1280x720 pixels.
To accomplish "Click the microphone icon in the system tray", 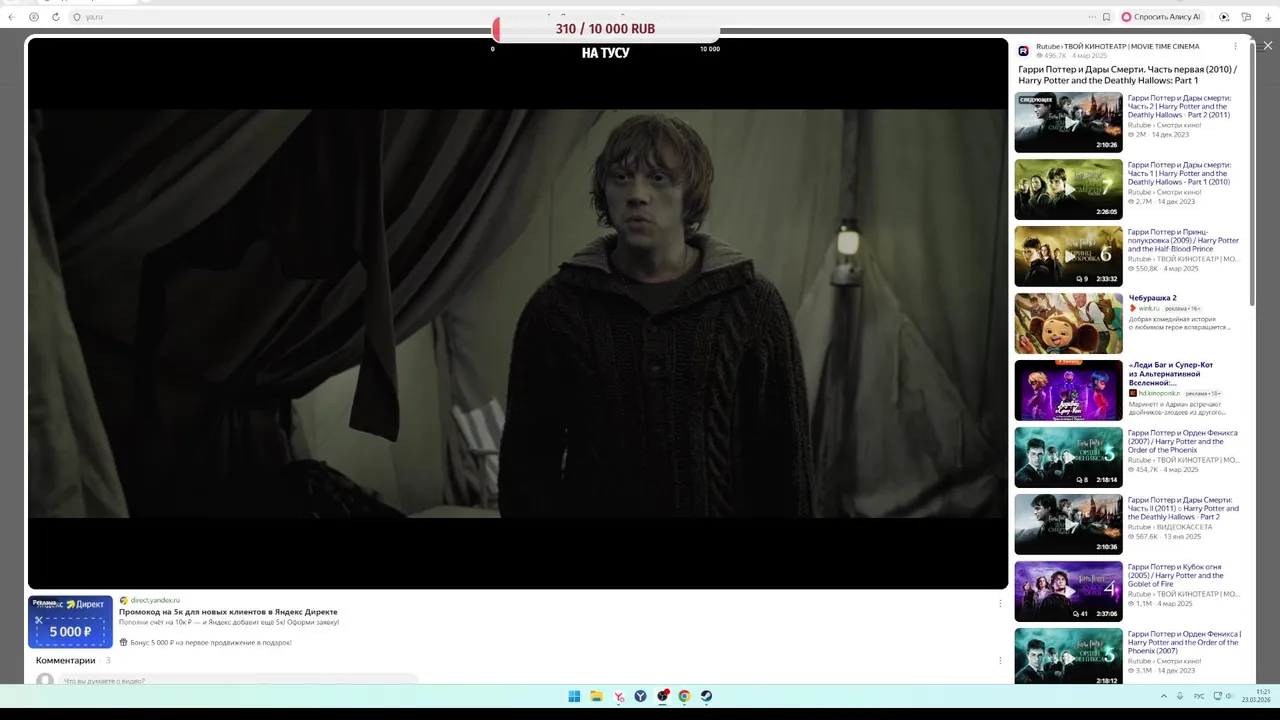I will (x=1180, y=696).
